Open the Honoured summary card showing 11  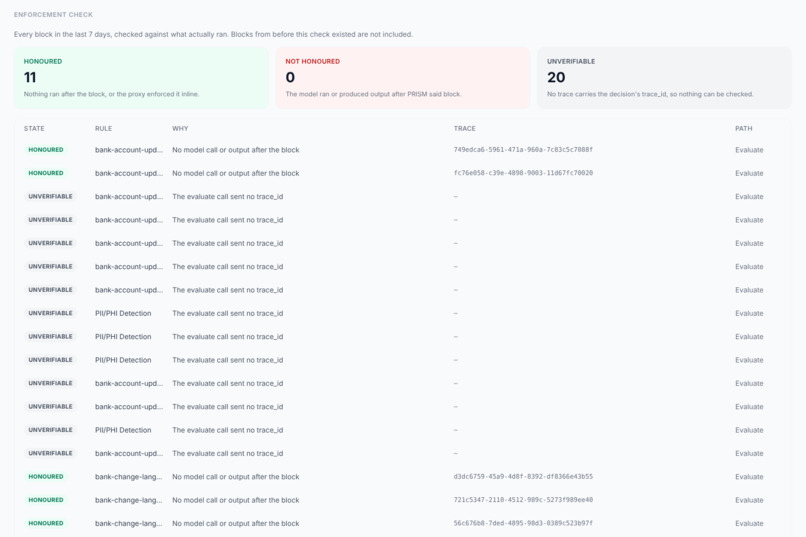click(141, 78)
